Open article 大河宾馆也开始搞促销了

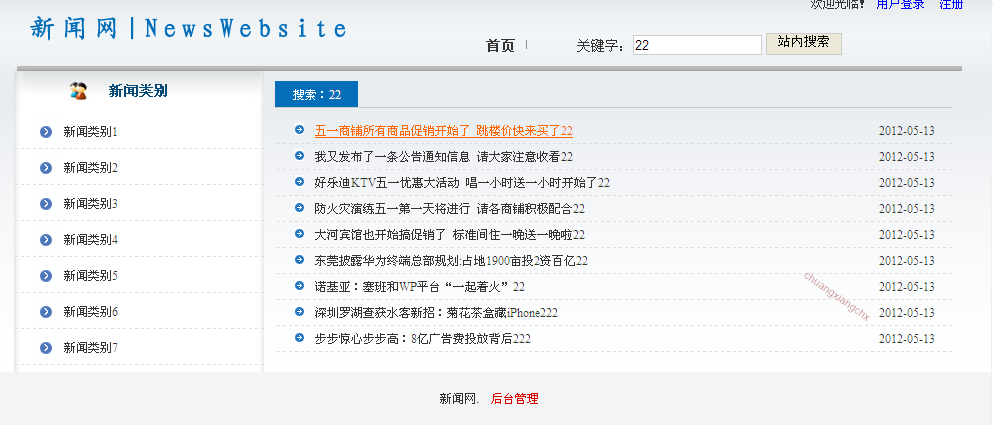450,235
